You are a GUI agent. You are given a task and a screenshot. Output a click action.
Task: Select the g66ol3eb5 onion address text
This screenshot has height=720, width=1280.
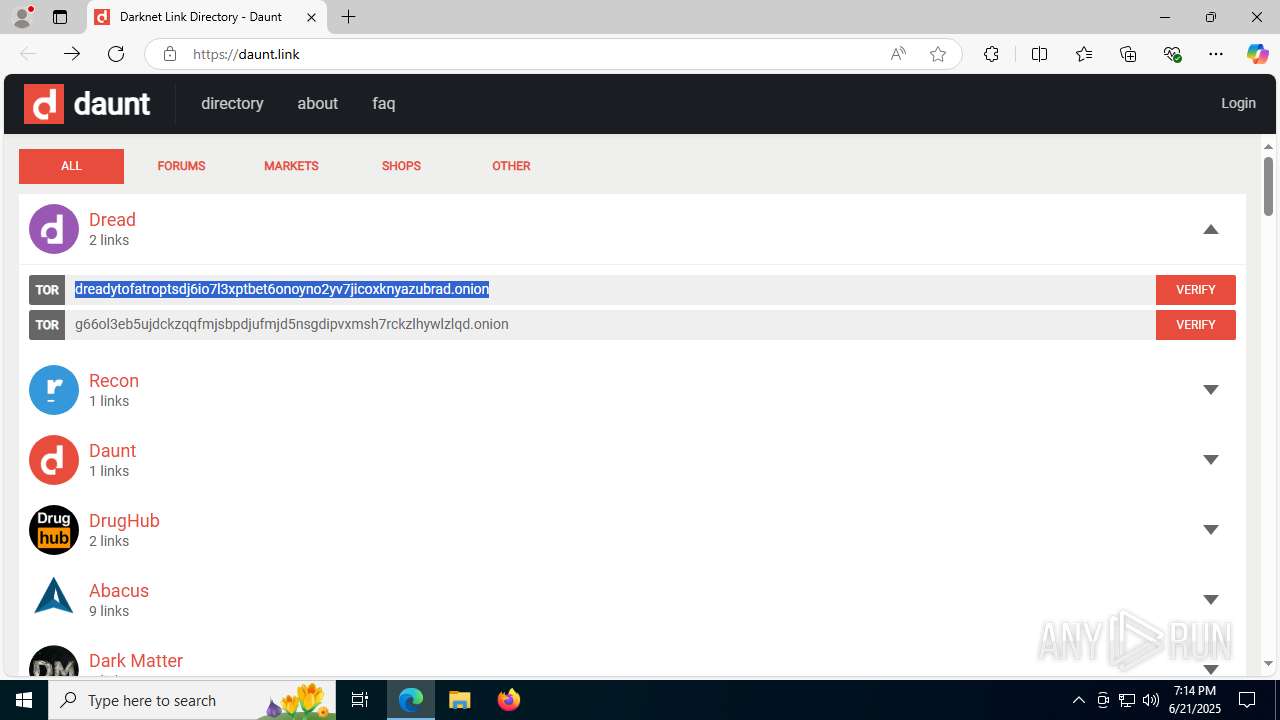pyautogui.click(x=292, y=324)
